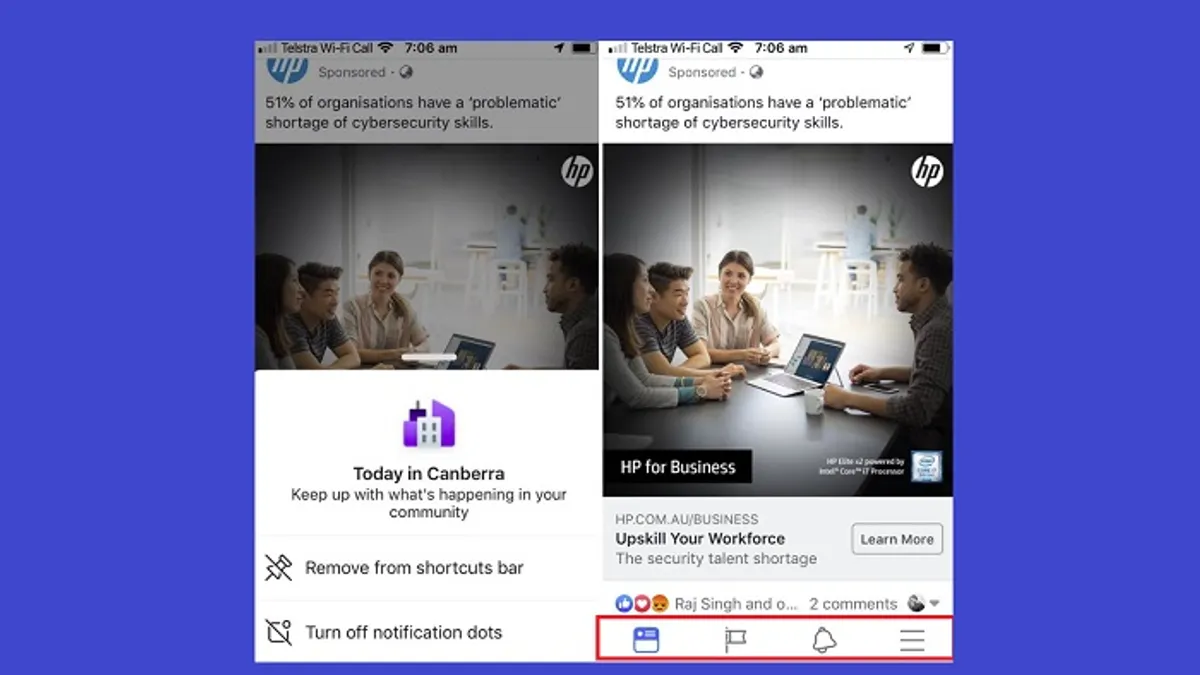
Task: Tap the bottom sheet drag handle
Action: (429, 357)
